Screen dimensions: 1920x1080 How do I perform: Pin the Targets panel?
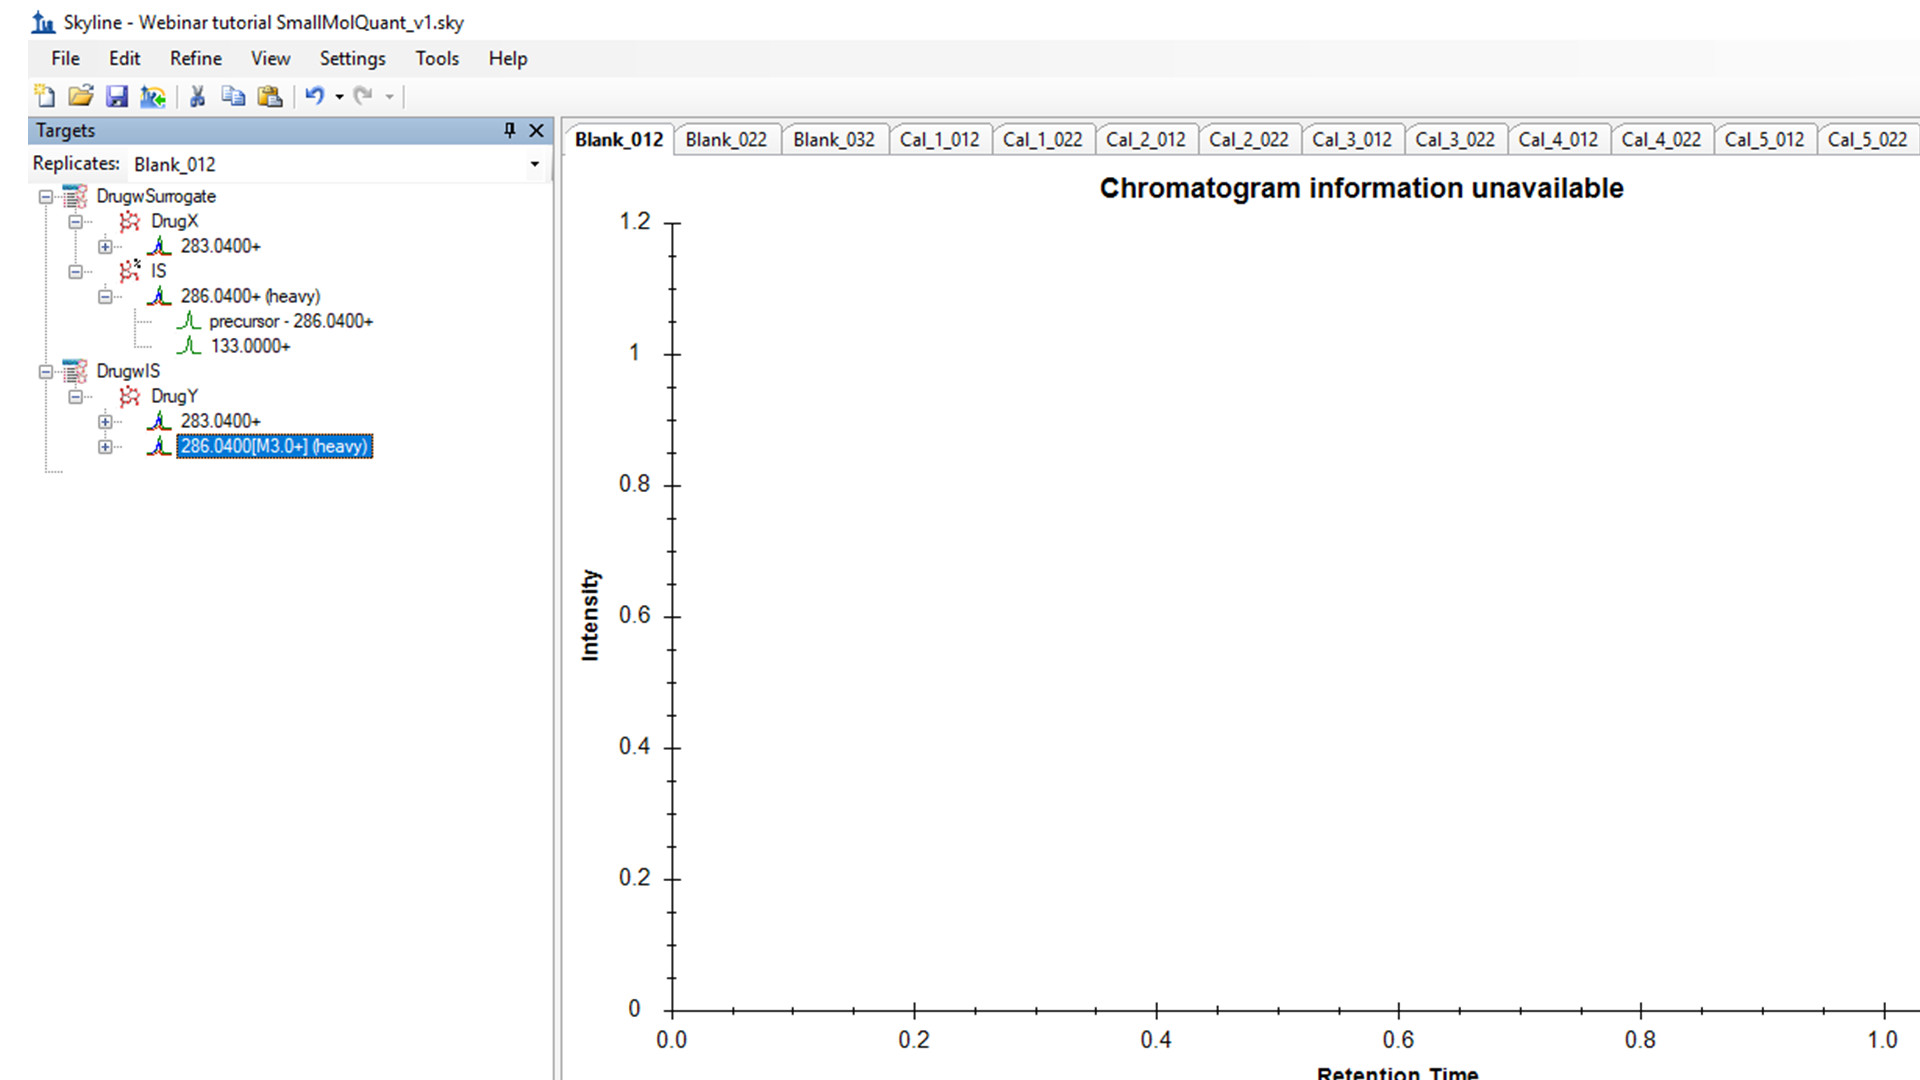[x=509, y=130]
